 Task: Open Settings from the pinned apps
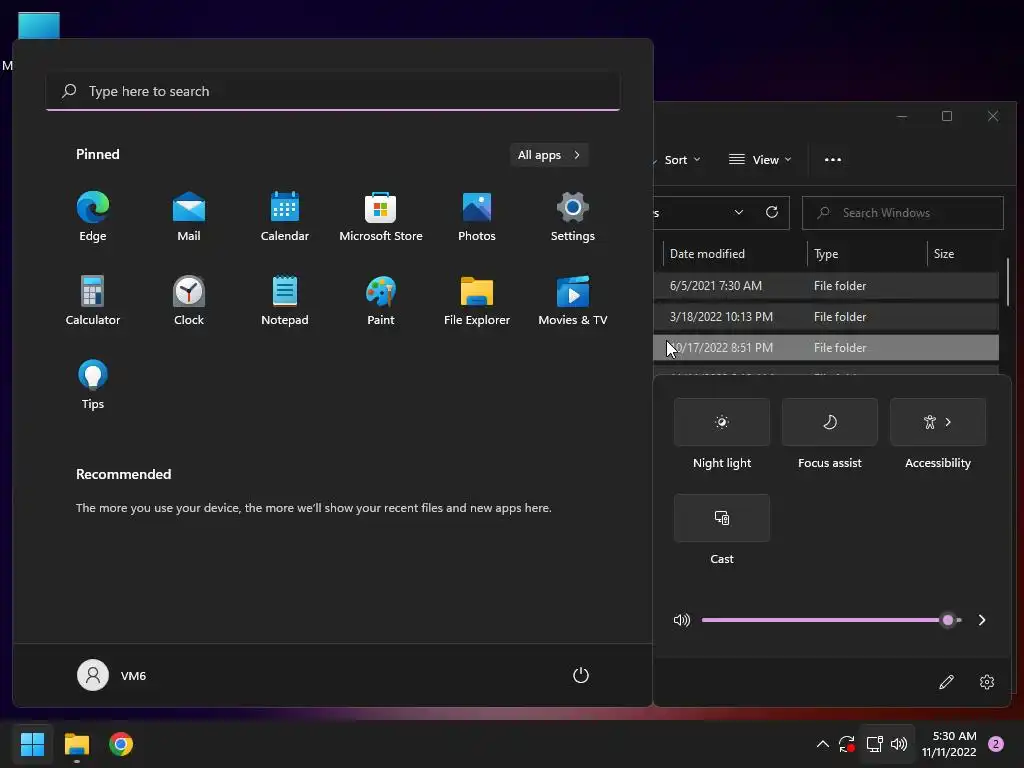(x=573, y=217)
